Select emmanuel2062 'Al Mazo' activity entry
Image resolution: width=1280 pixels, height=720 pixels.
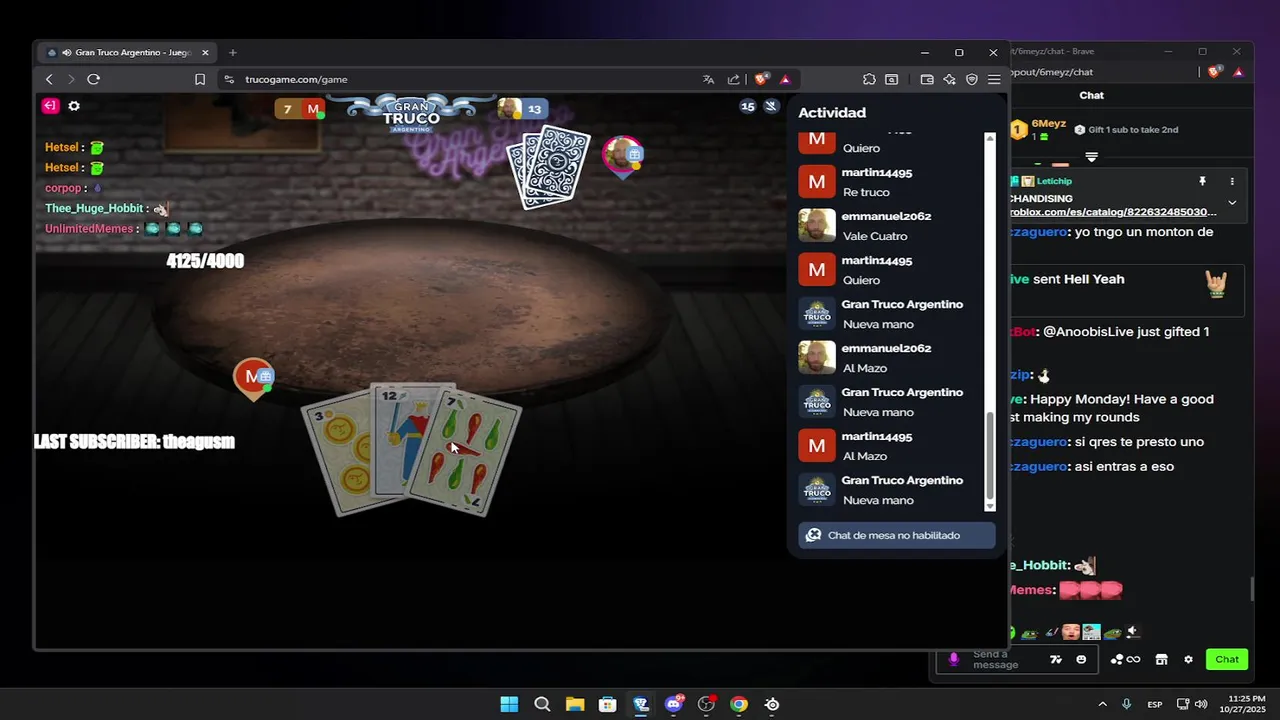coord(890,358)
